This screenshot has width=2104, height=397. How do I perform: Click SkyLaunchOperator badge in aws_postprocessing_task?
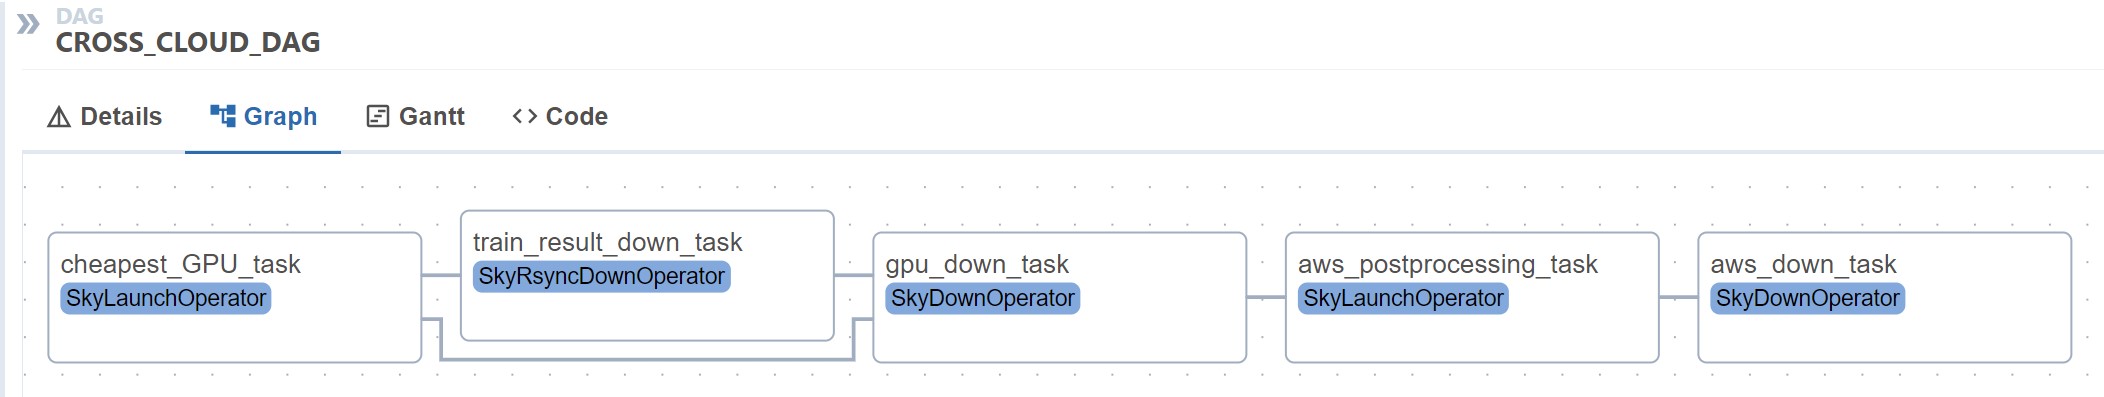coord(1403,298)
